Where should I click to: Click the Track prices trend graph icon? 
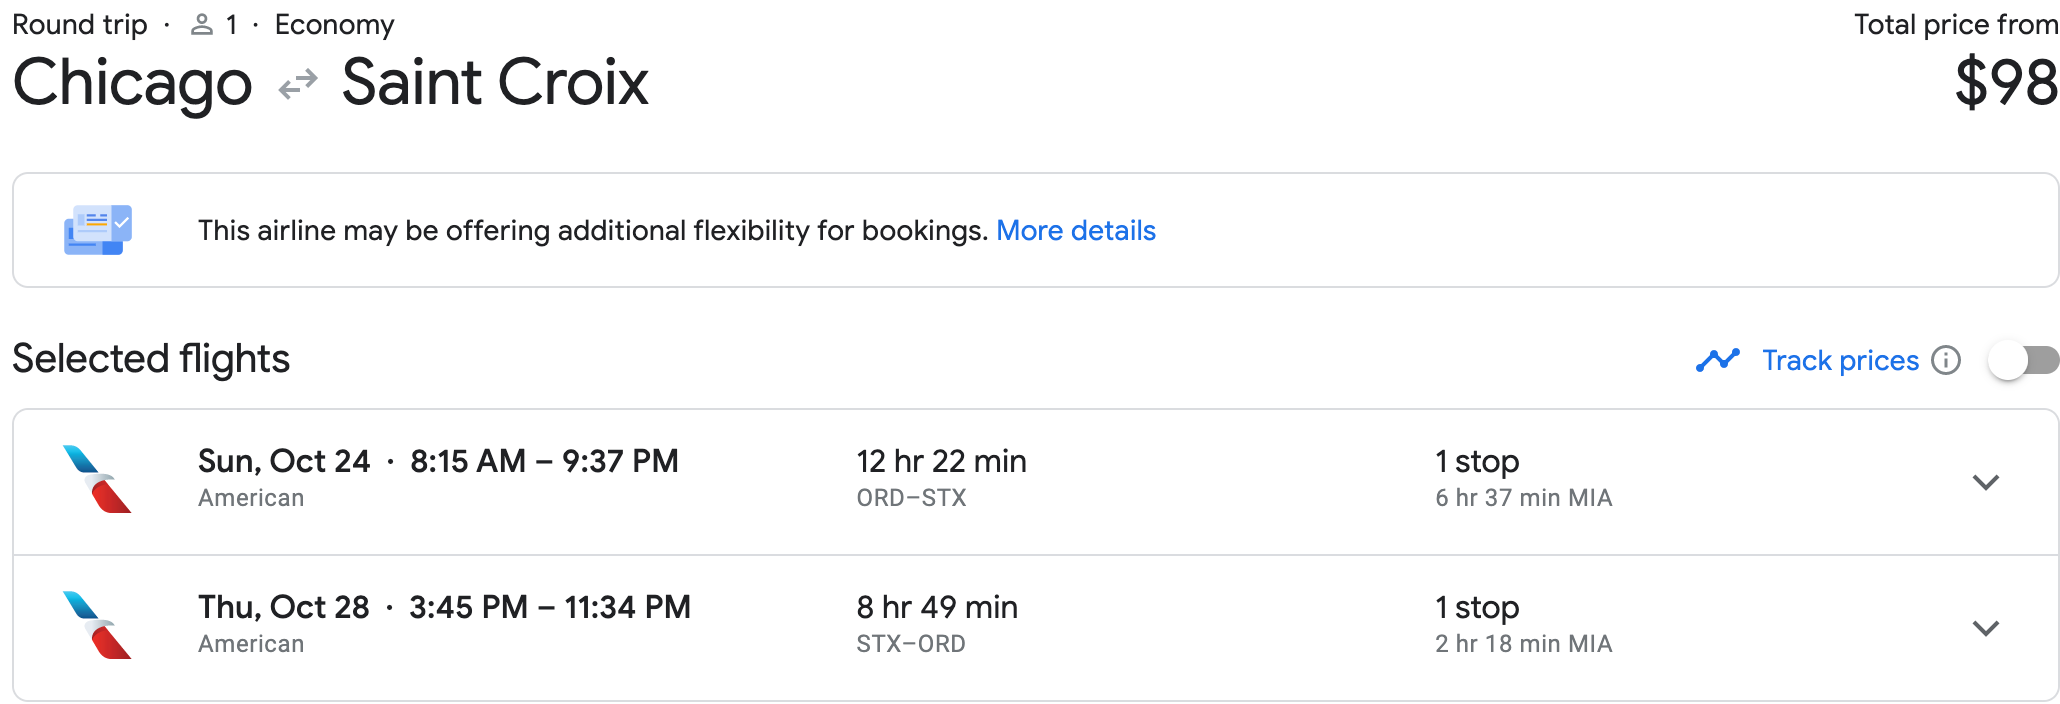click(1718, 360)
